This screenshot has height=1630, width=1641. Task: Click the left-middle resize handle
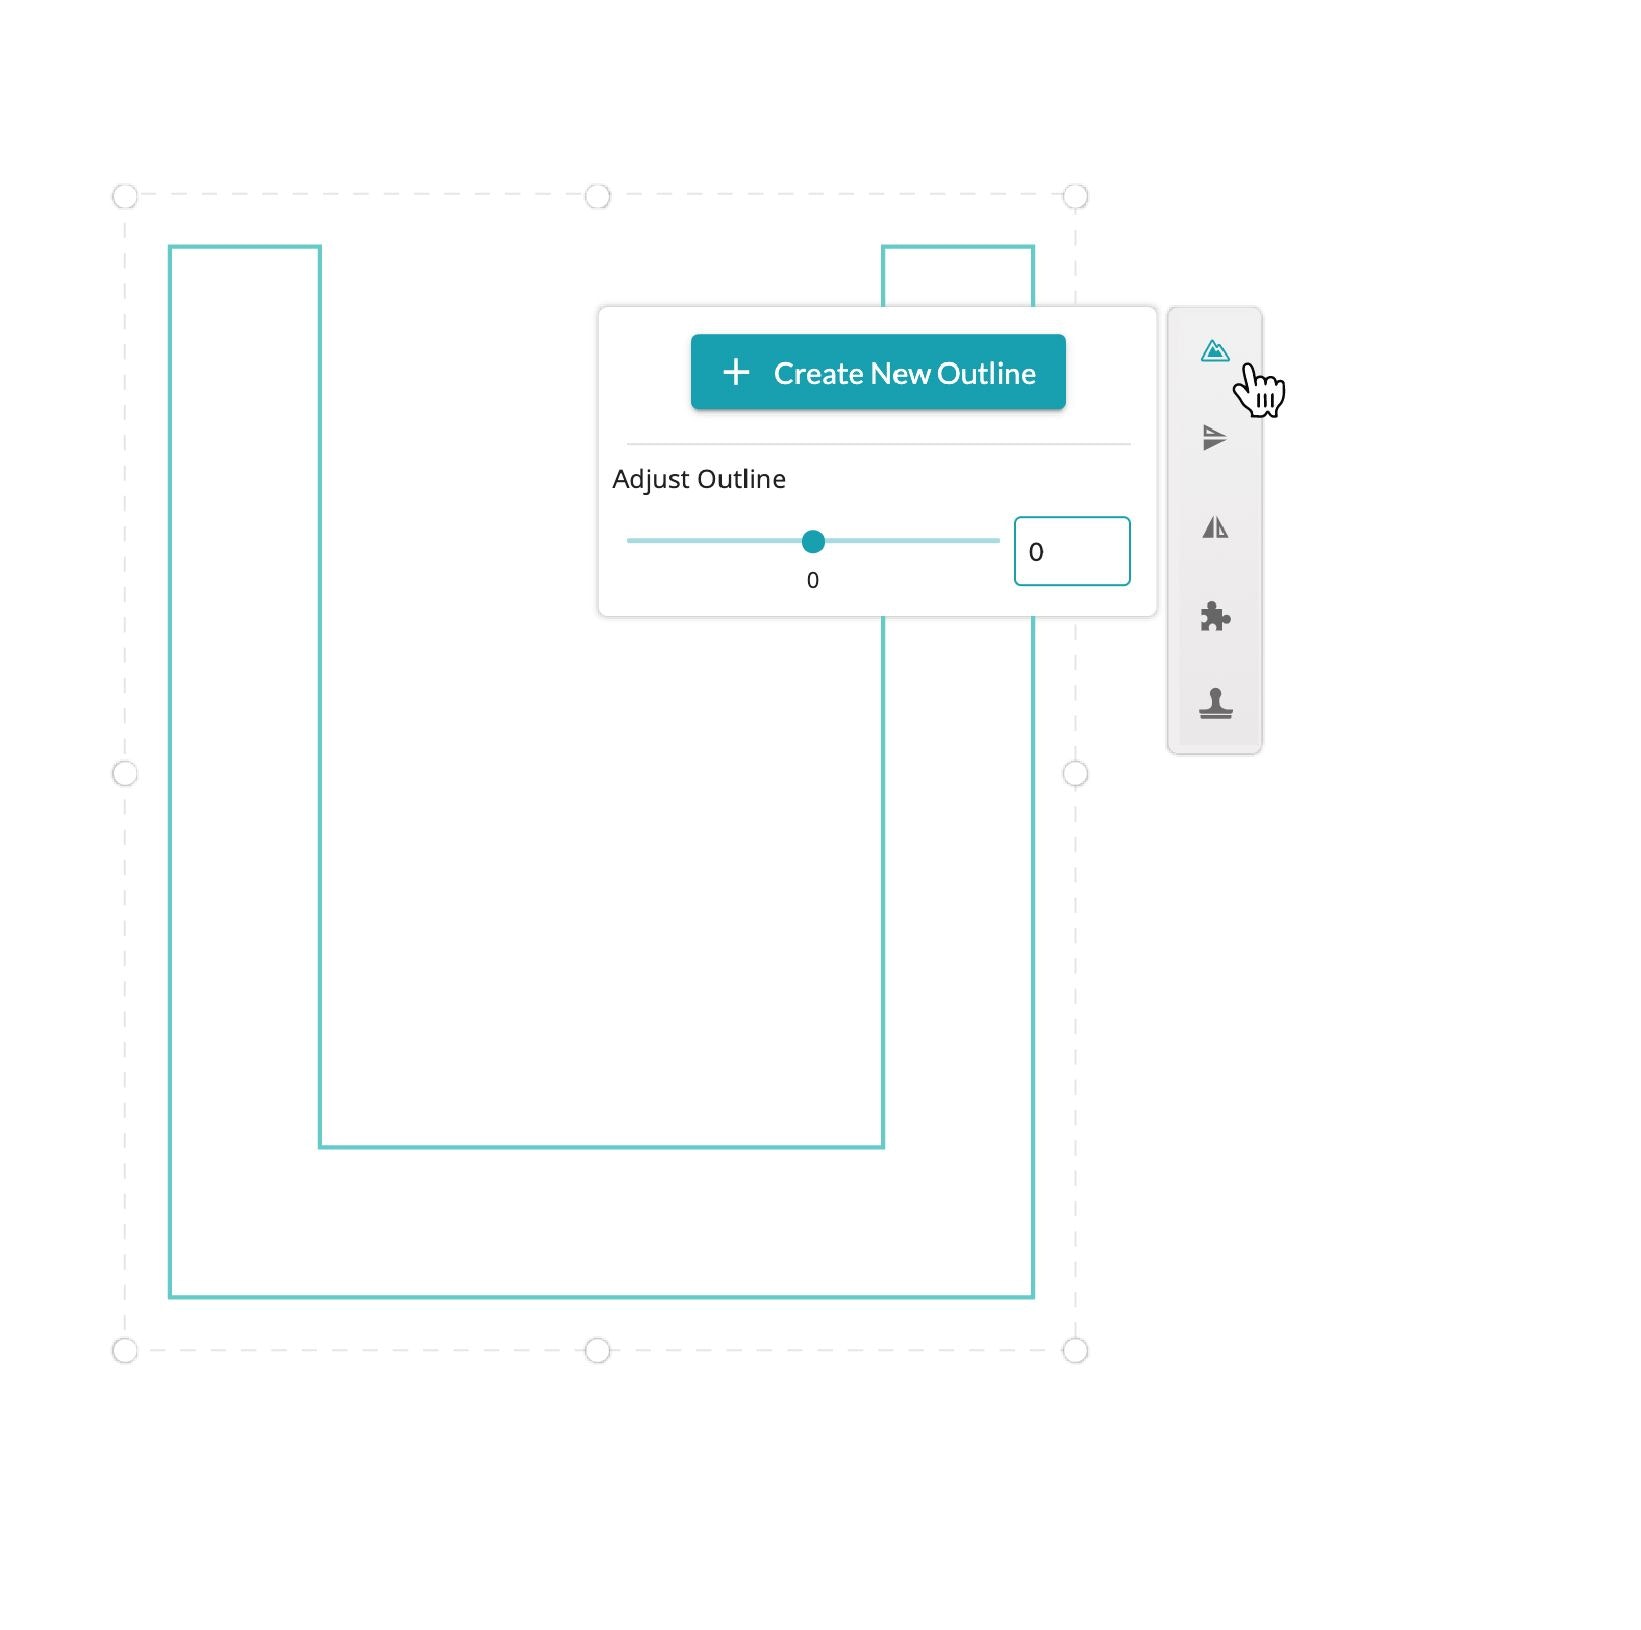pyautogui.click(x=125, y=772)
